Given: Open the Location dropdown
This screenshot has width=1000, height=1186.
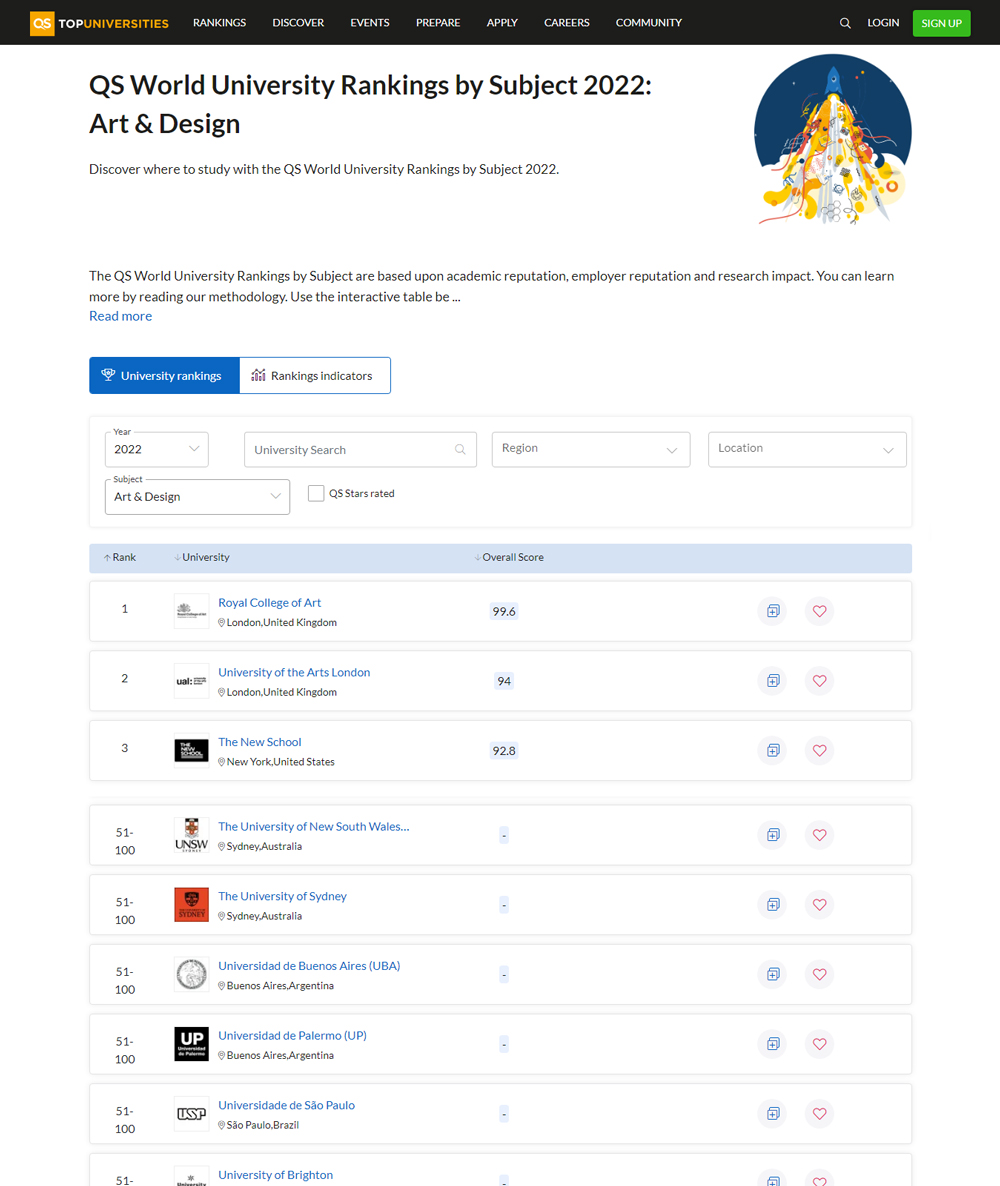Looking at the screenshot, I should click(x=807, y=449).
